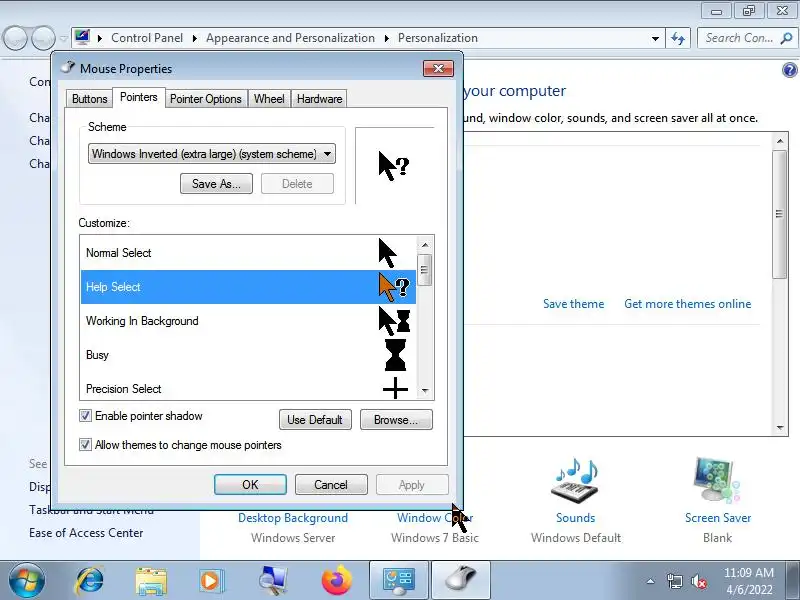Click the Busy hourglass cursor icon
Screen dimensions: 800x600
[x=395, y=355]
